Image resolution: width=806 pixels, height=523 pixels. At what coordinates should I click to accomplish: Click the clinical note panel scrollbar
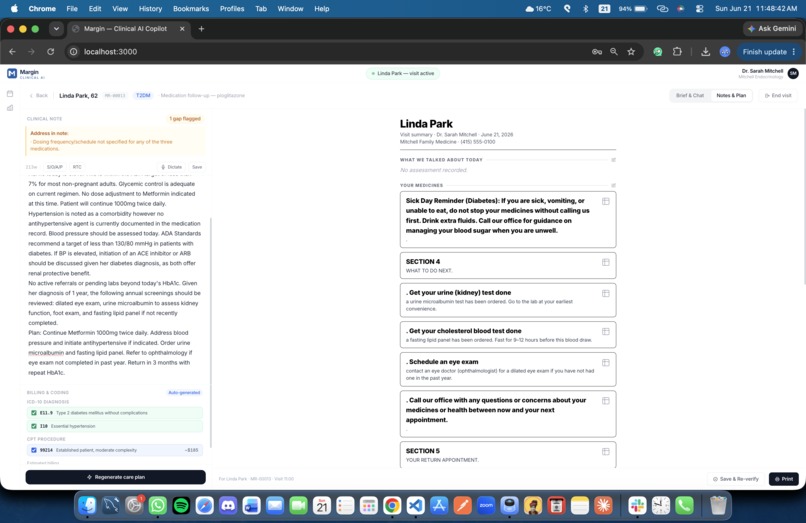pyautogui.click(x=210, y=332)
